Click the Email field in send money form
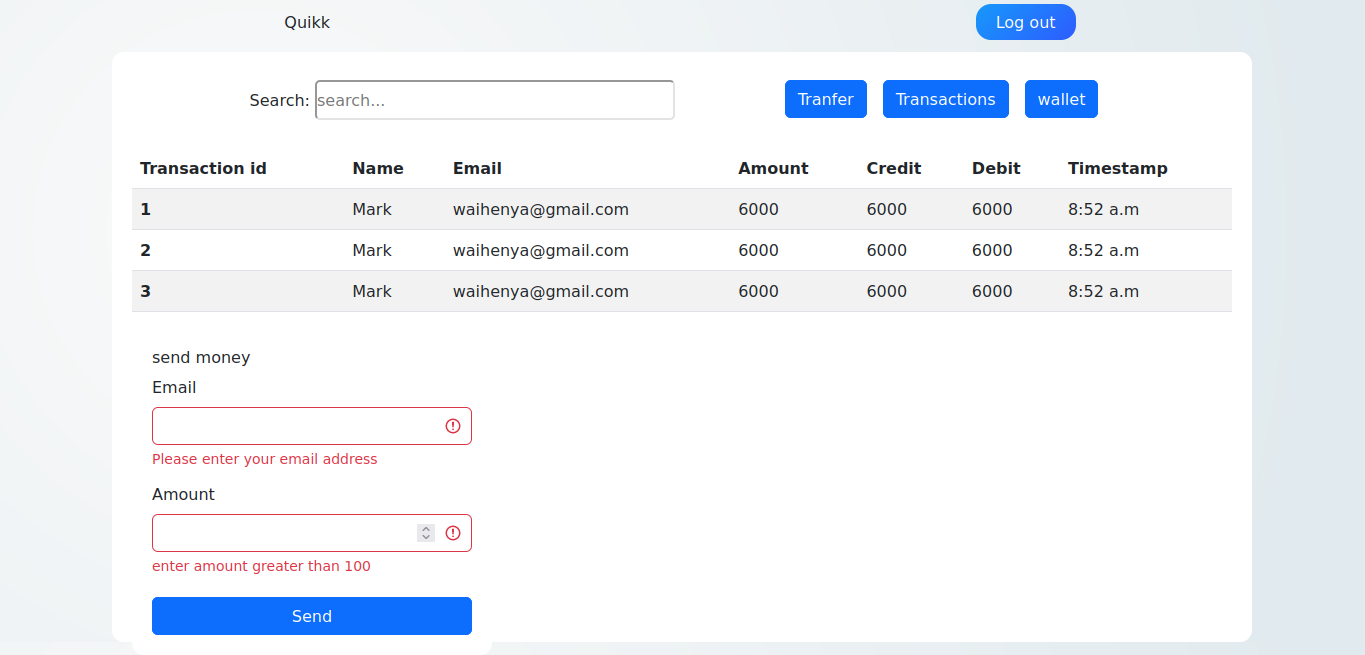The image size is (1365, 655). [312, 426]
